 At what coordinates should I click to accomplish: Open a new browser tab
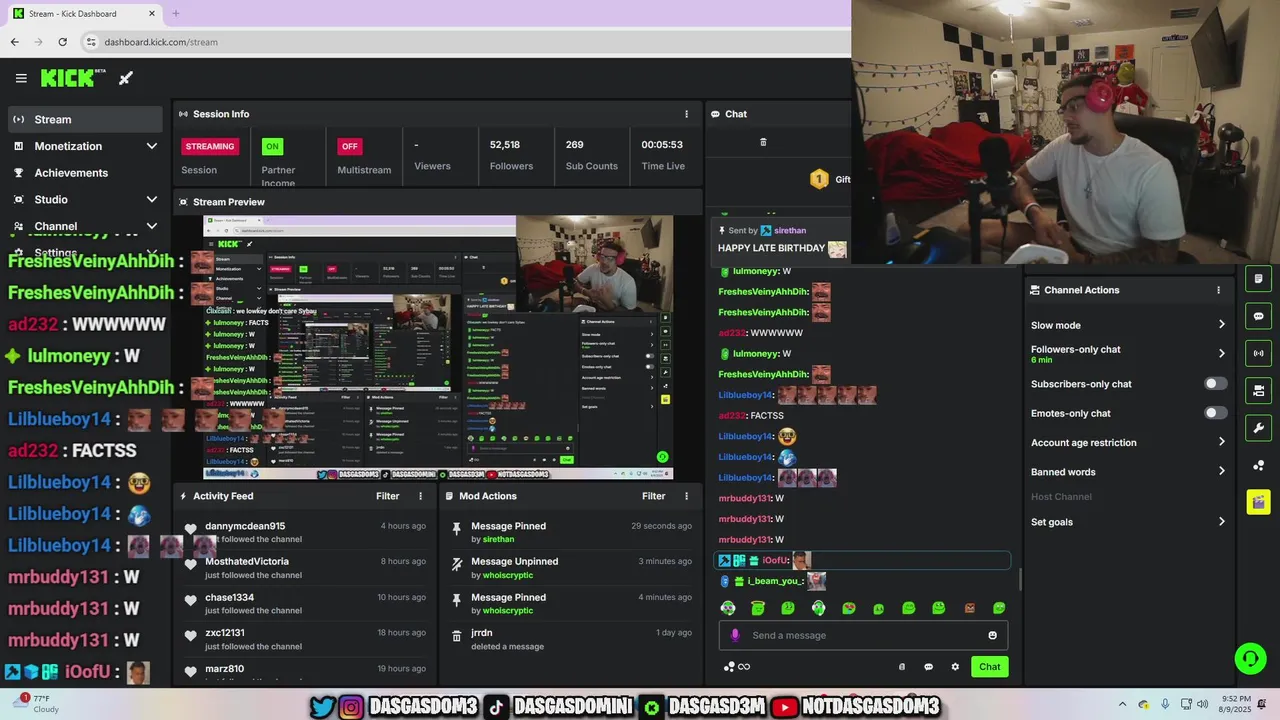[176, 14]
